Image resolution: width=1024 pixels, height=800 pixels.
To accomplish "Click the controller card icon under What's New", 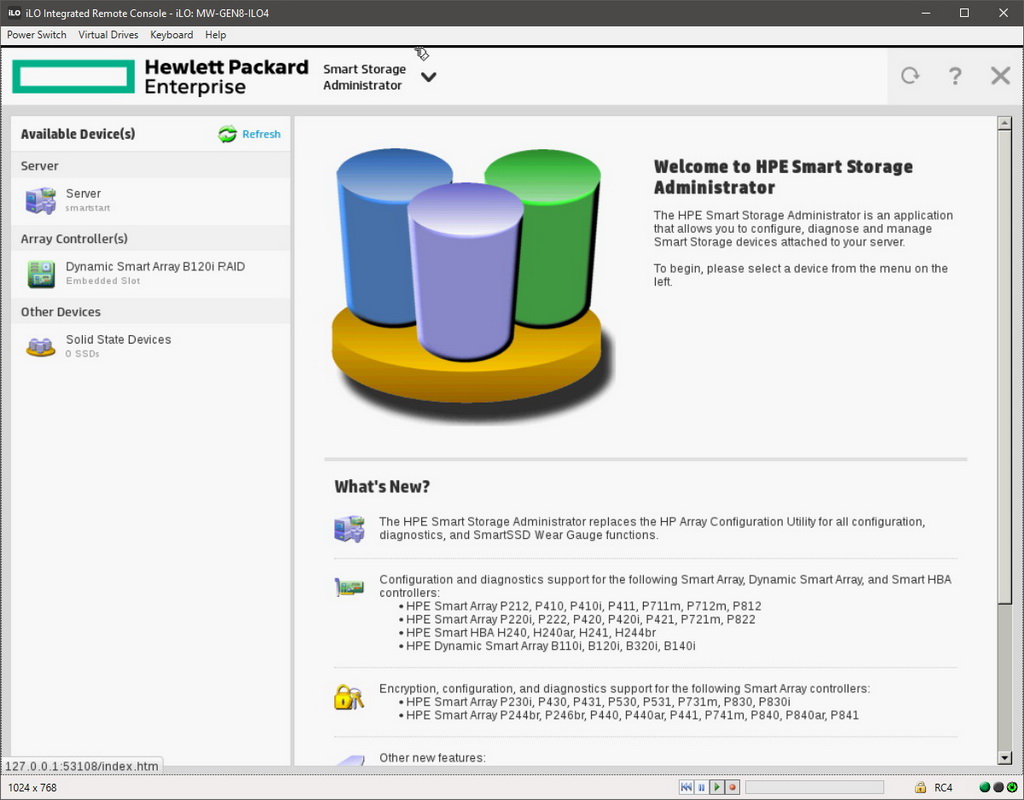I will tap(349, 586).
